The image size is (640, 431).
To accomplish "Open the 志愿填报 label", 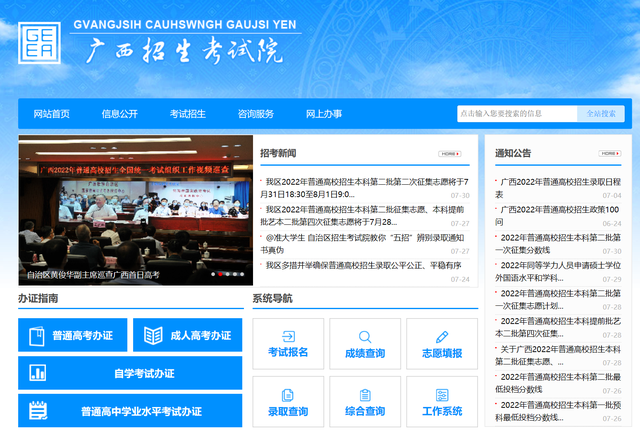I will point(442,353).
